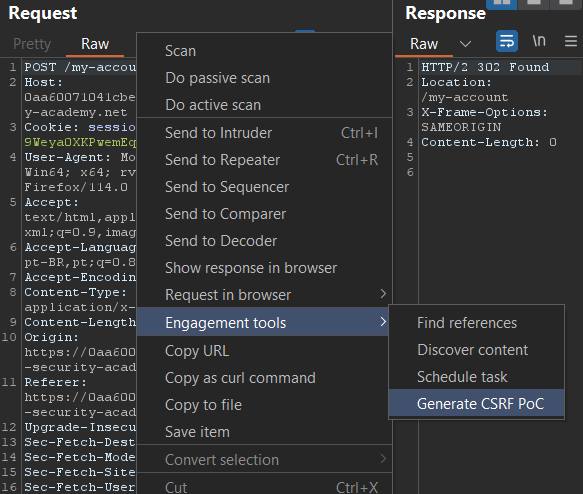The width and height of the screenshot is (583, 494).
Task: Toggle show non-printable characters \n icon
Action: [x=539, y=41]
